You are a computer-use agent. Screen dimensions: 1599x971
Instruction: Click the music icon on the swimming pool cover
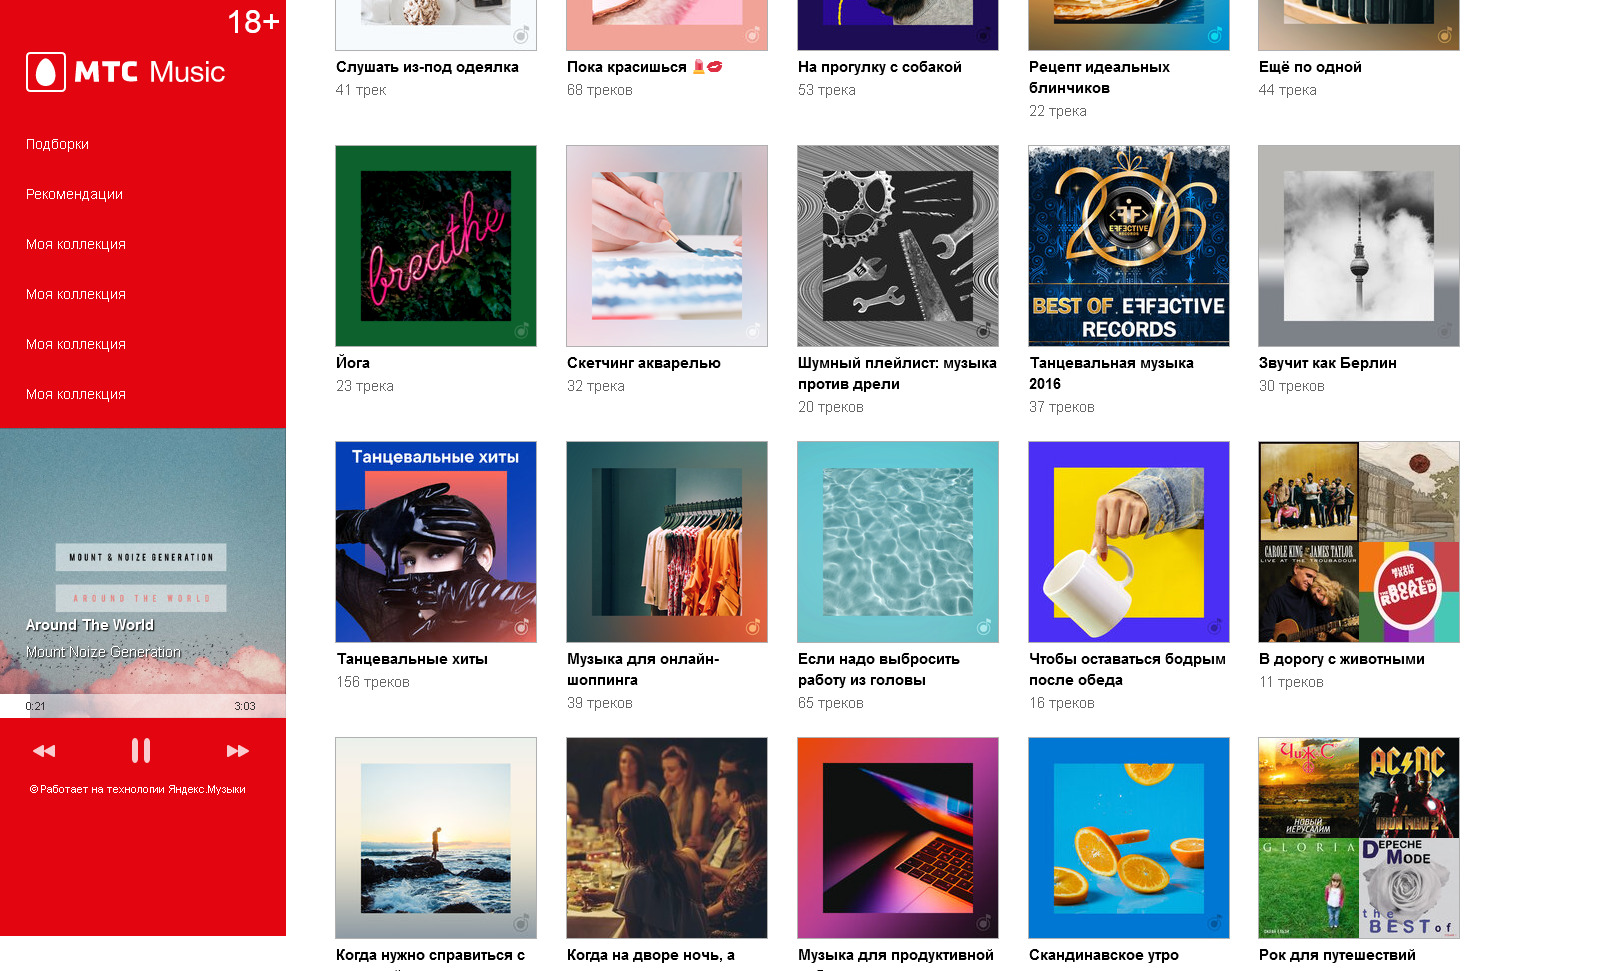coord(983,627)
